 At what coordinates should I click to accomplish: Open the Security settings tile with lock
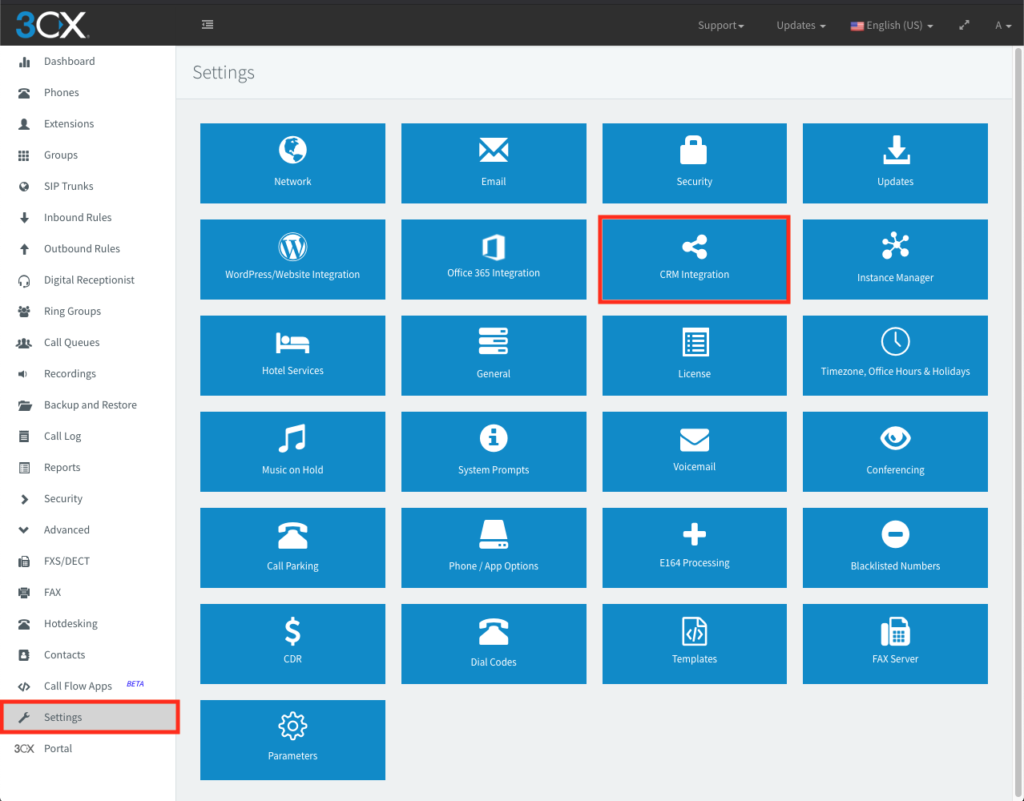click(x=694, y=163)
